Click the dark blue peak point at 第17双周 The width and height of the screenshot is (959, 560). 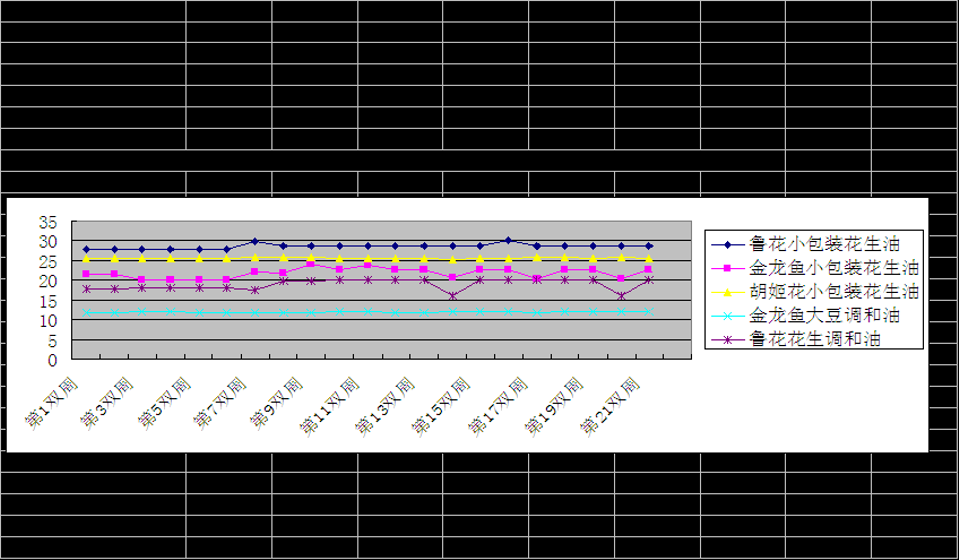coord(508,240)
